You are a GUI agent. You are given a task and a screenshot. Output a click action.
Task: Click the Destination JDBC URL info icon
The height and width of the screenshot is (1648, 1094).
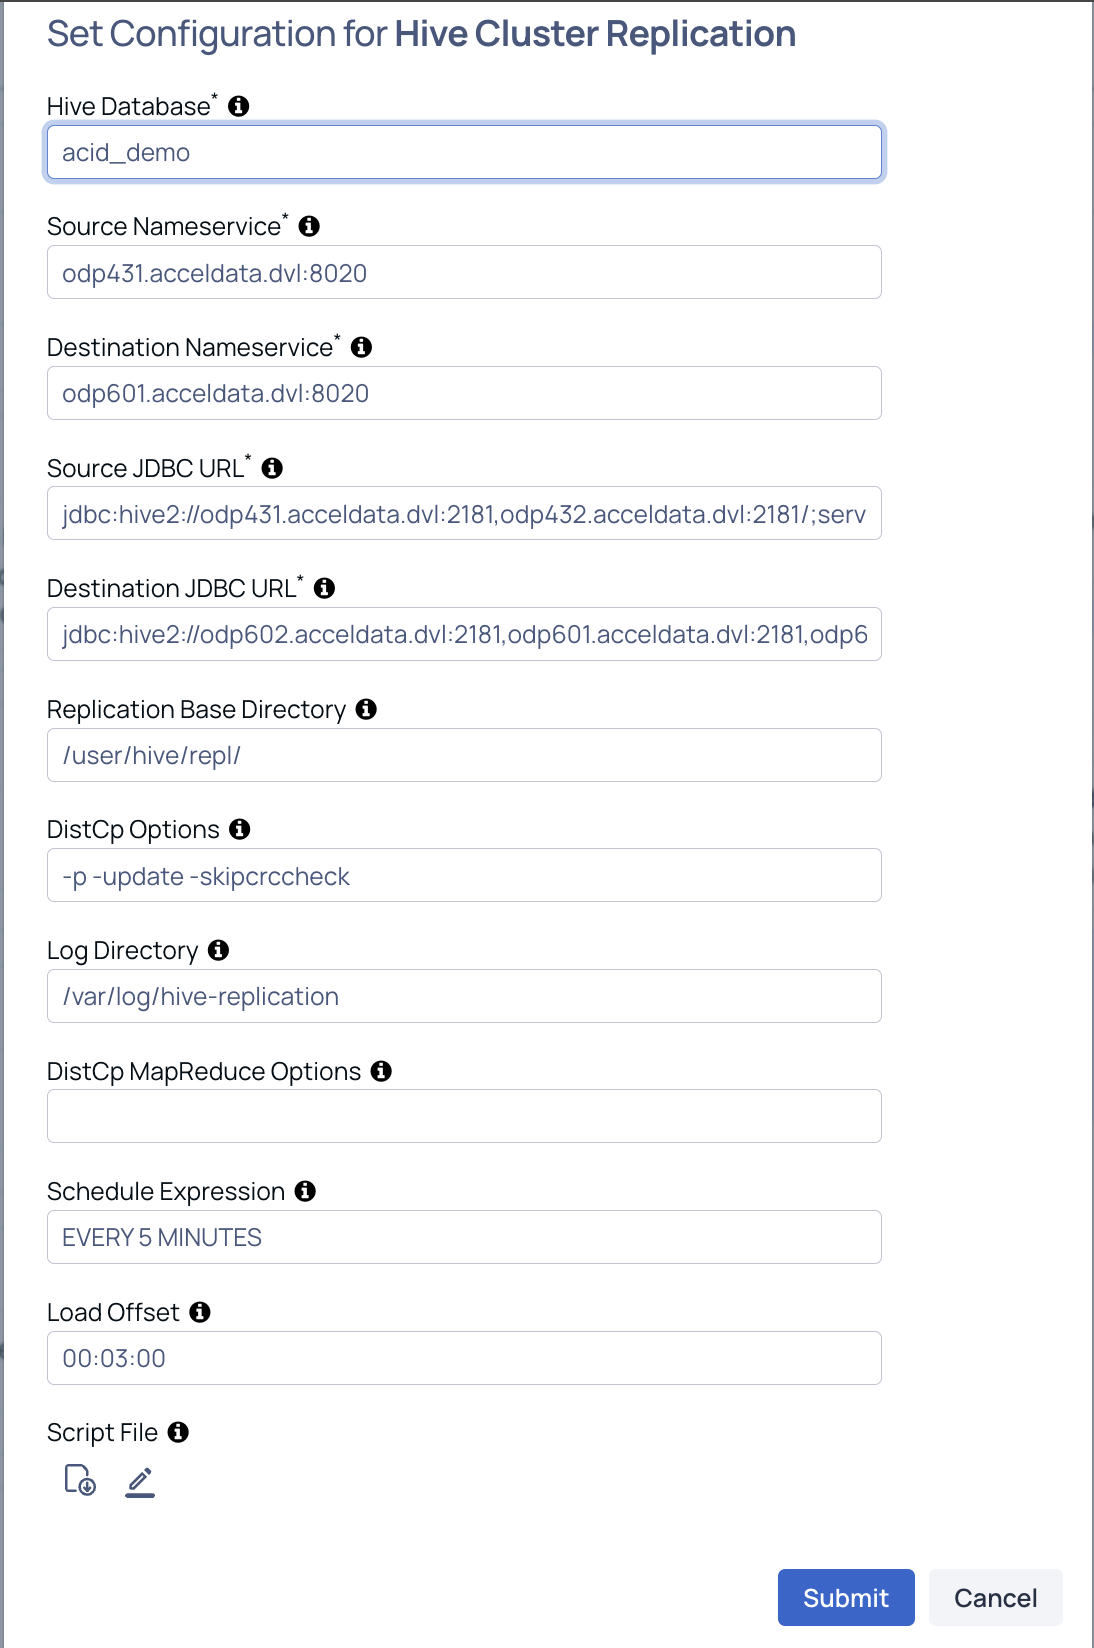(324, 588)
